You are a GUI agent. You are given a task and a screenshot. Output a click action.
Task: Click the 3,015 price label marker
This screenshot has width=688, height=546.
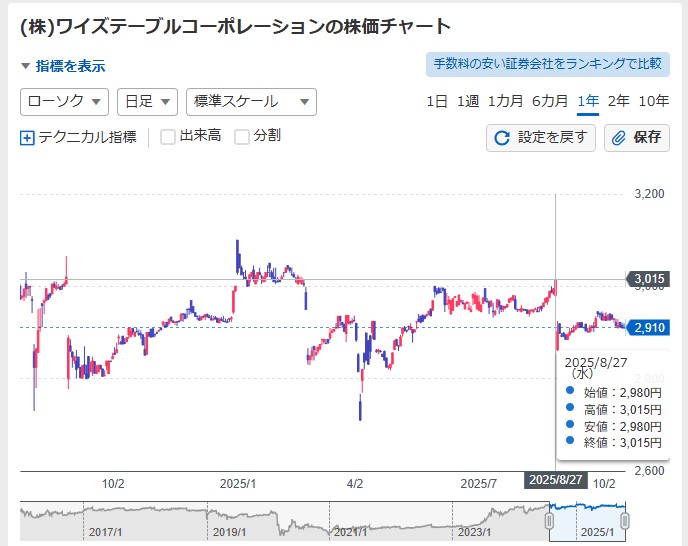pyautogui.click(x=646, y=279)
